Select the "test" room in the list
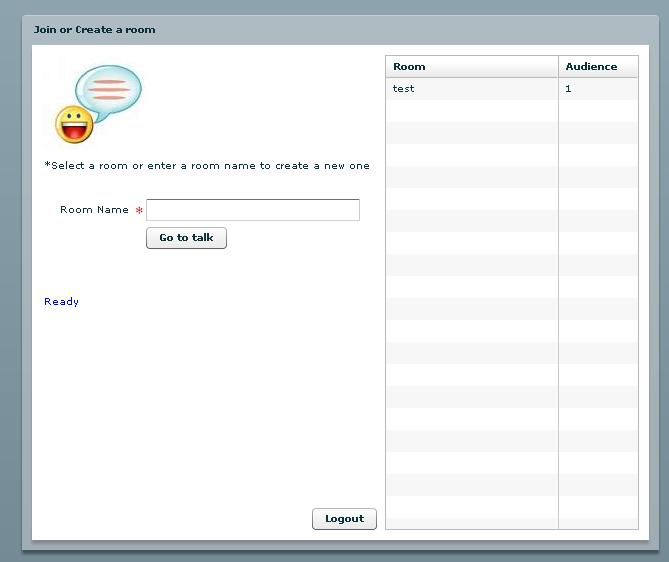This screenshot has height=562, width=669. tap(471, 89)
